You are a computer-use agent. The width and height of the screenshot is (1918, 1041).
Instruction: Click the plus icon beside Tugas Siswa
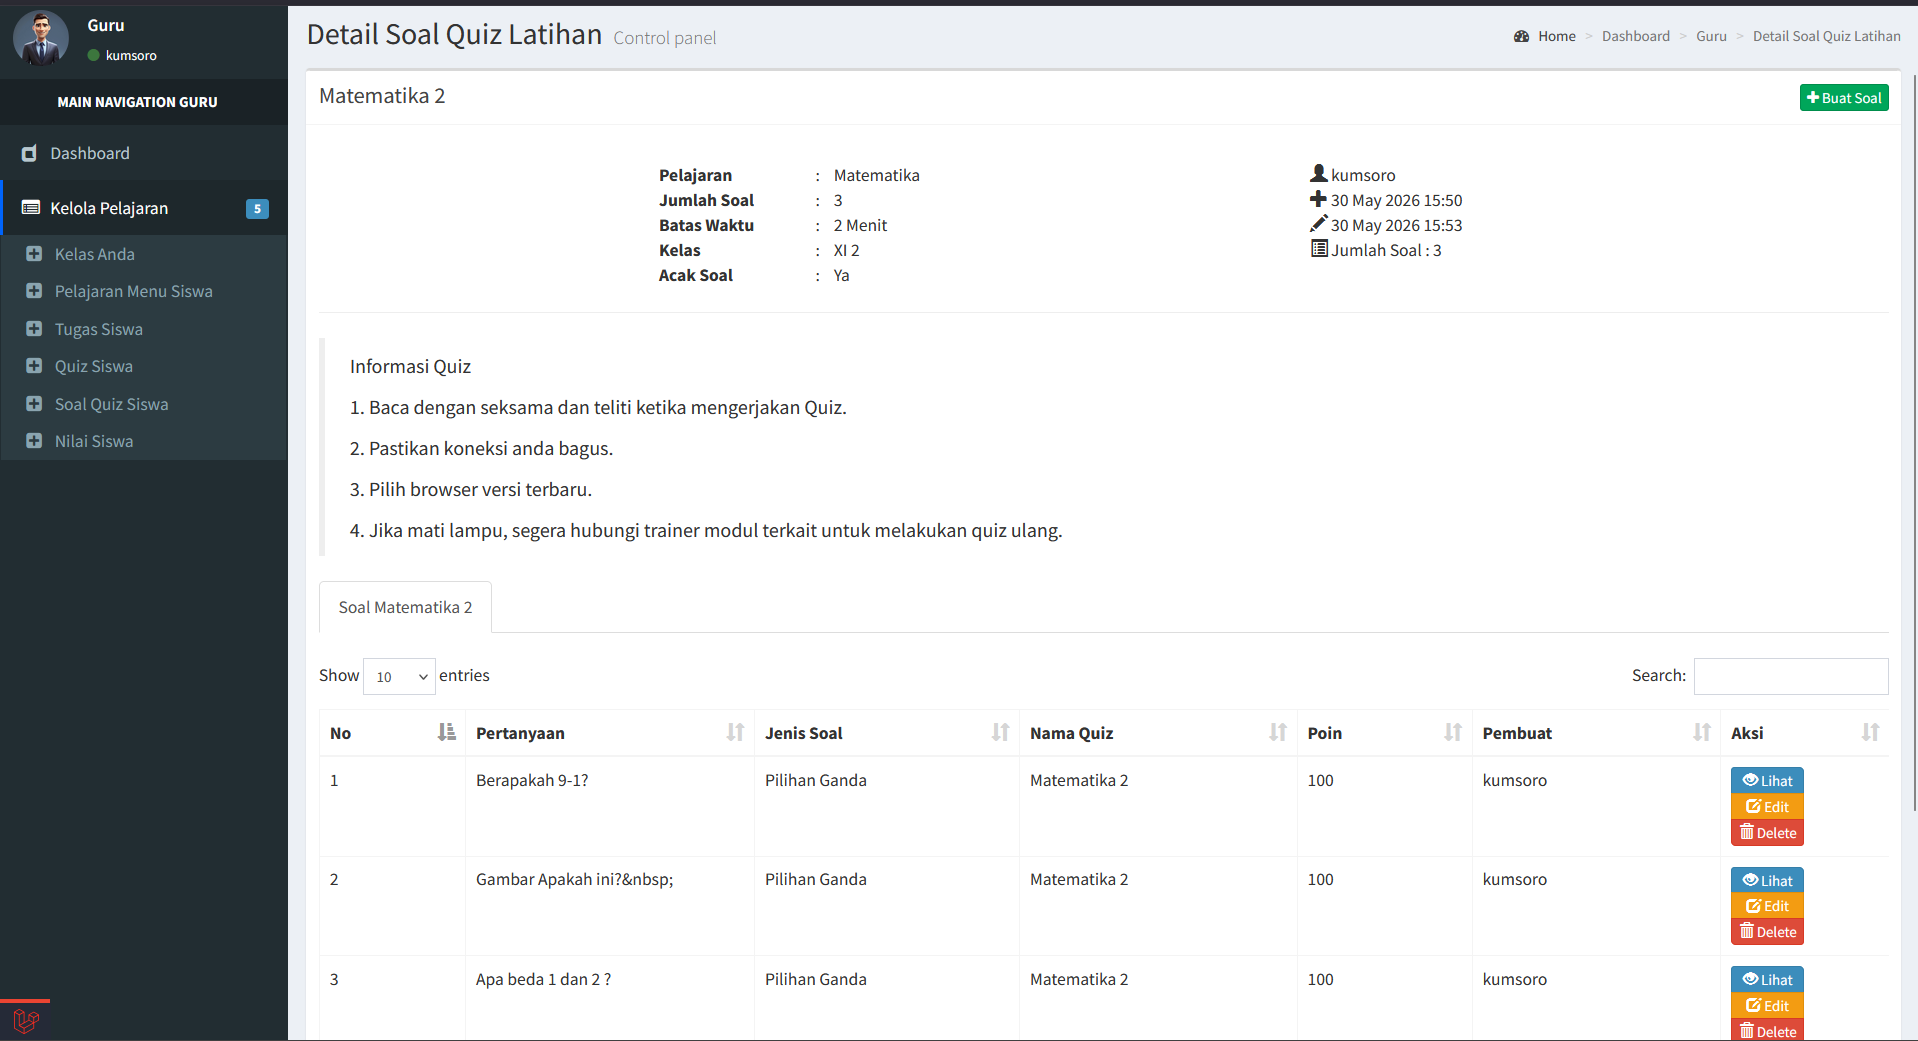tap(34, 329)
